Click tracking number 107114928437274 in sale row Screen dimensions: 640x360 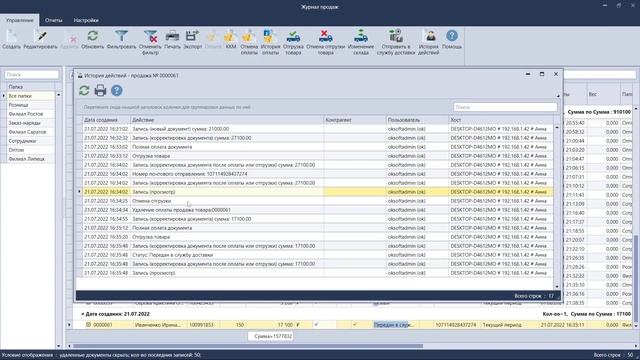coord(456,325)
